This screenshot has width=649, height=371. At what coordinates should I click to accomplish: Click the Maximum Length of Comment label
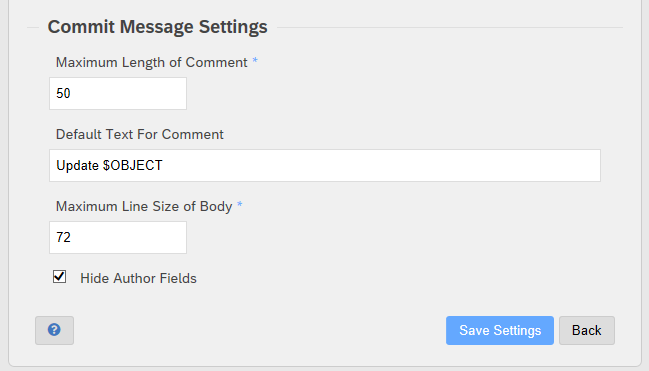(151, 62)
